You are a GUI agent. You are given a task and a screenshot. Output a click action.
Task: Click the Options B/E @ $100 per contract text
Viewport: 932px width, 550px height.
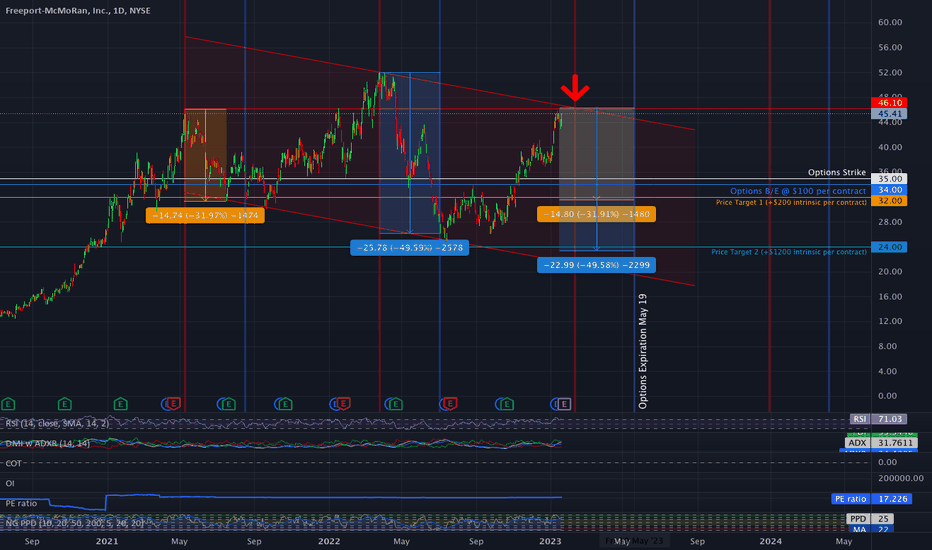[x=798, y=191]
